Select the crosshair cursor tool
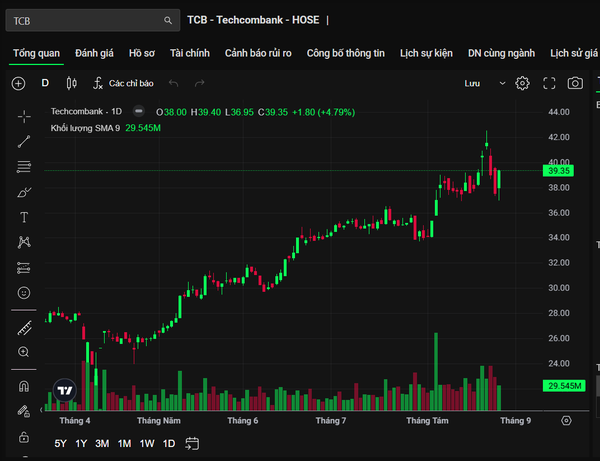 24,116
